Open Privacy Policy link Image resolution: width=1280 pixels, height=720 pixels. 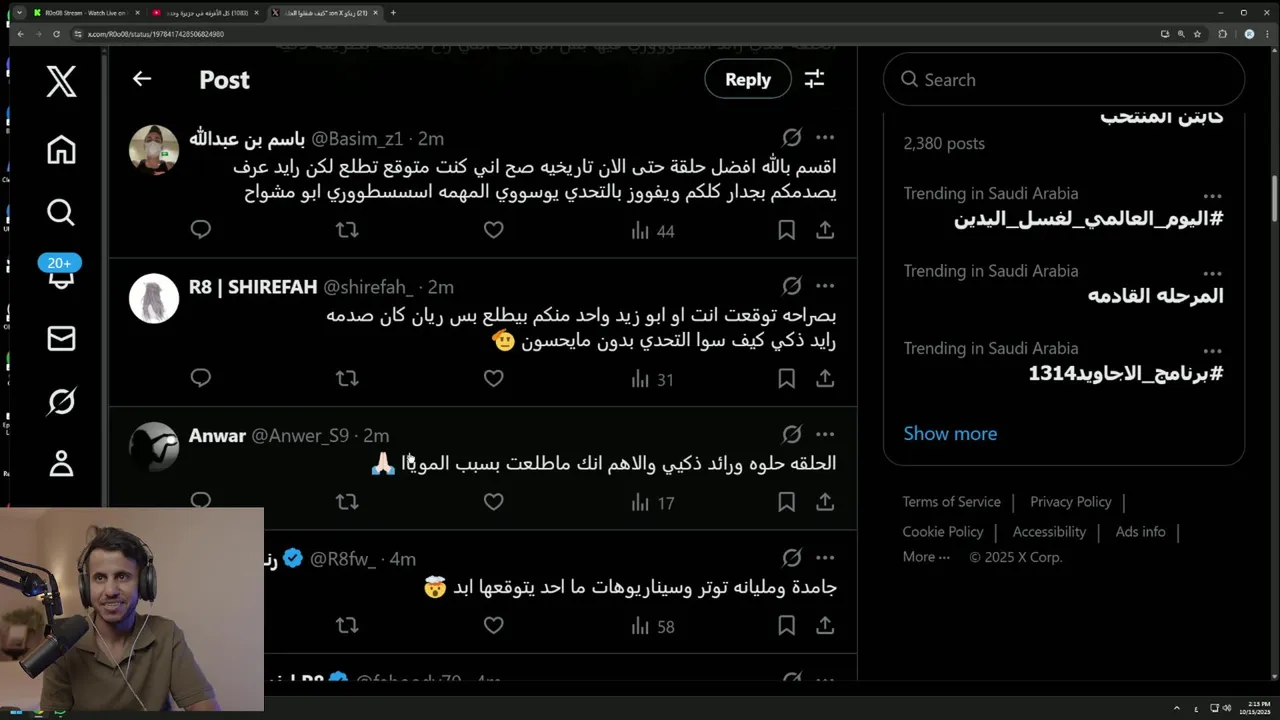pos(1071,502)
